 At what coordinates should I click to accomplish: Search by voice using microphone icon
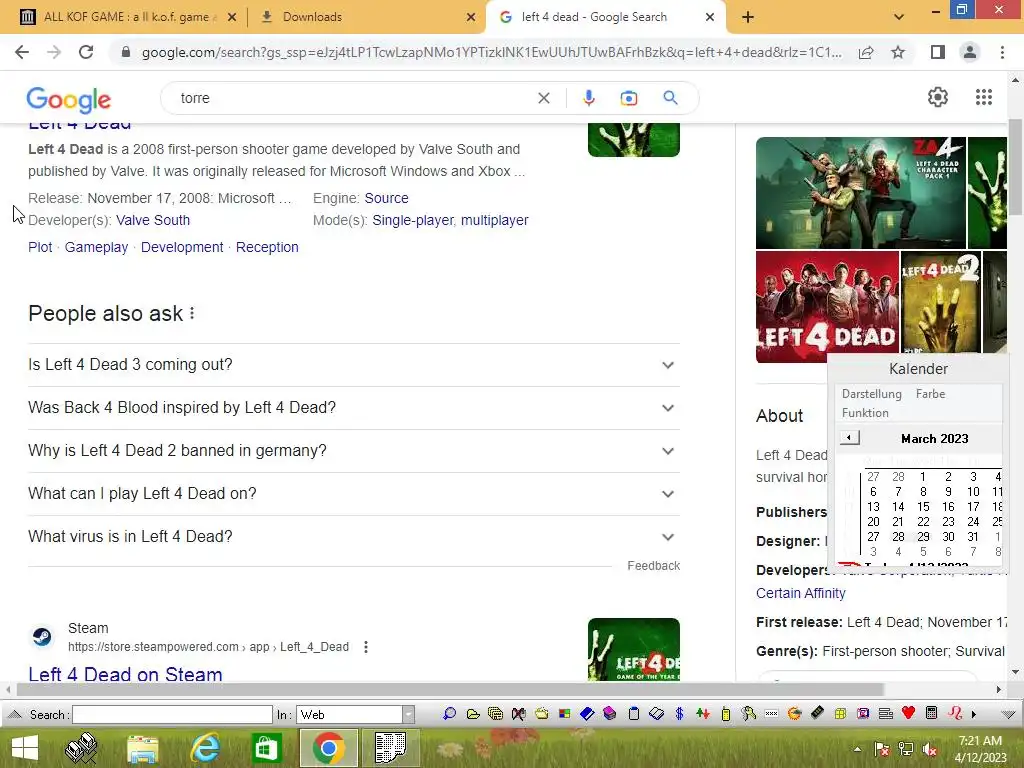pos(588,98)
